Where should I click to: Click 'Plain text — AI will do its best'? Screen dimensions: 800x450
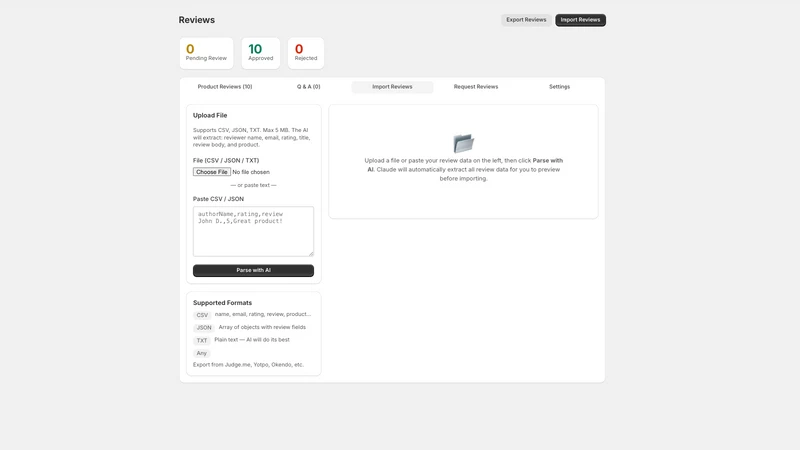tap(252, 339)
